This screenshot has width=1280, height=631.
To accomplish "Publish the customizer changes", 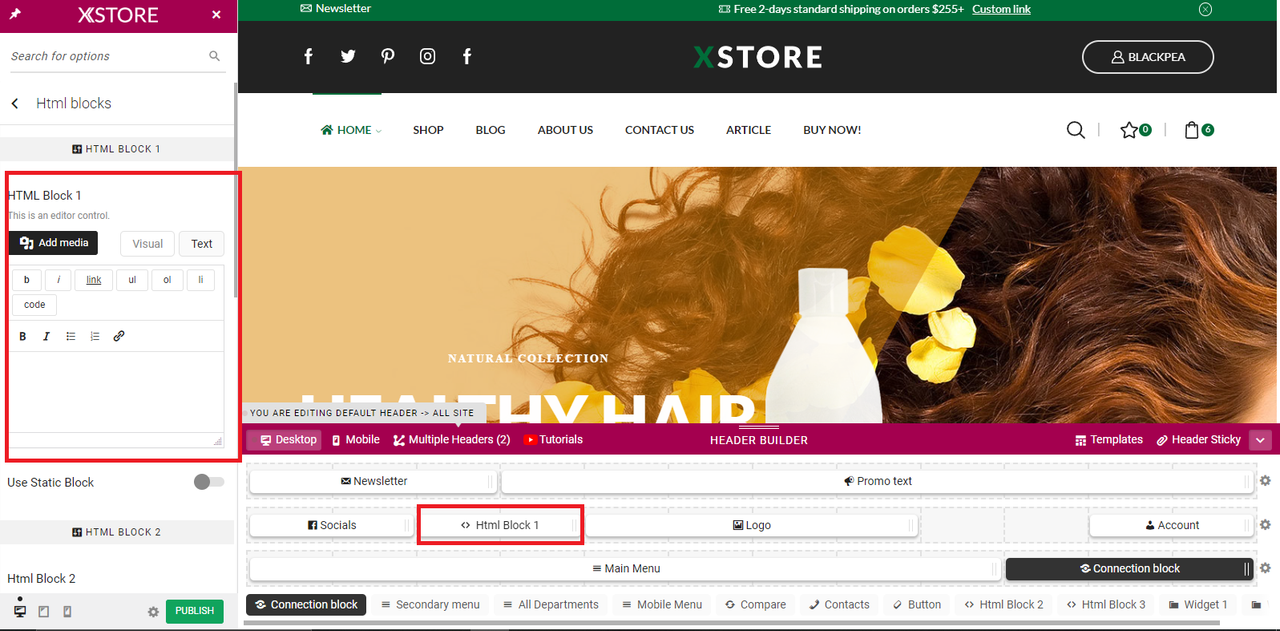I will coord(194,611).
